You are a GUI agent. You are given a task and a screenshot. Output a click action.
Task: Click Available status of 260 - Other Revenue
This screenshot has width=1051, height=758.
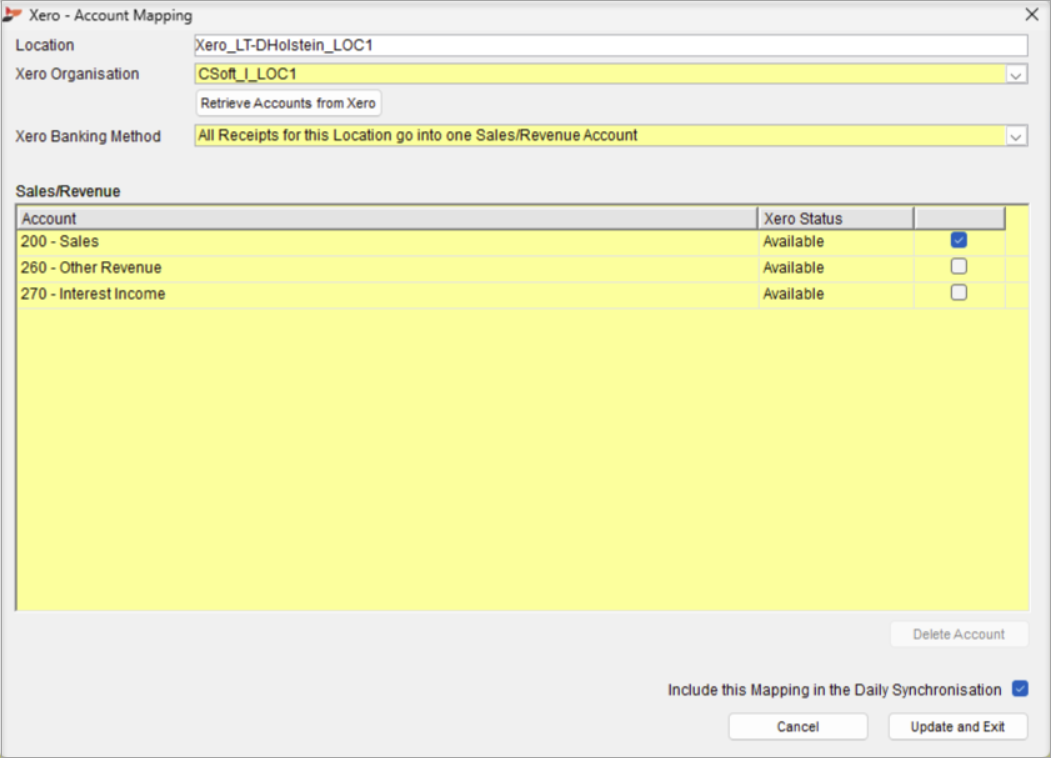click(x=794, y=267)
